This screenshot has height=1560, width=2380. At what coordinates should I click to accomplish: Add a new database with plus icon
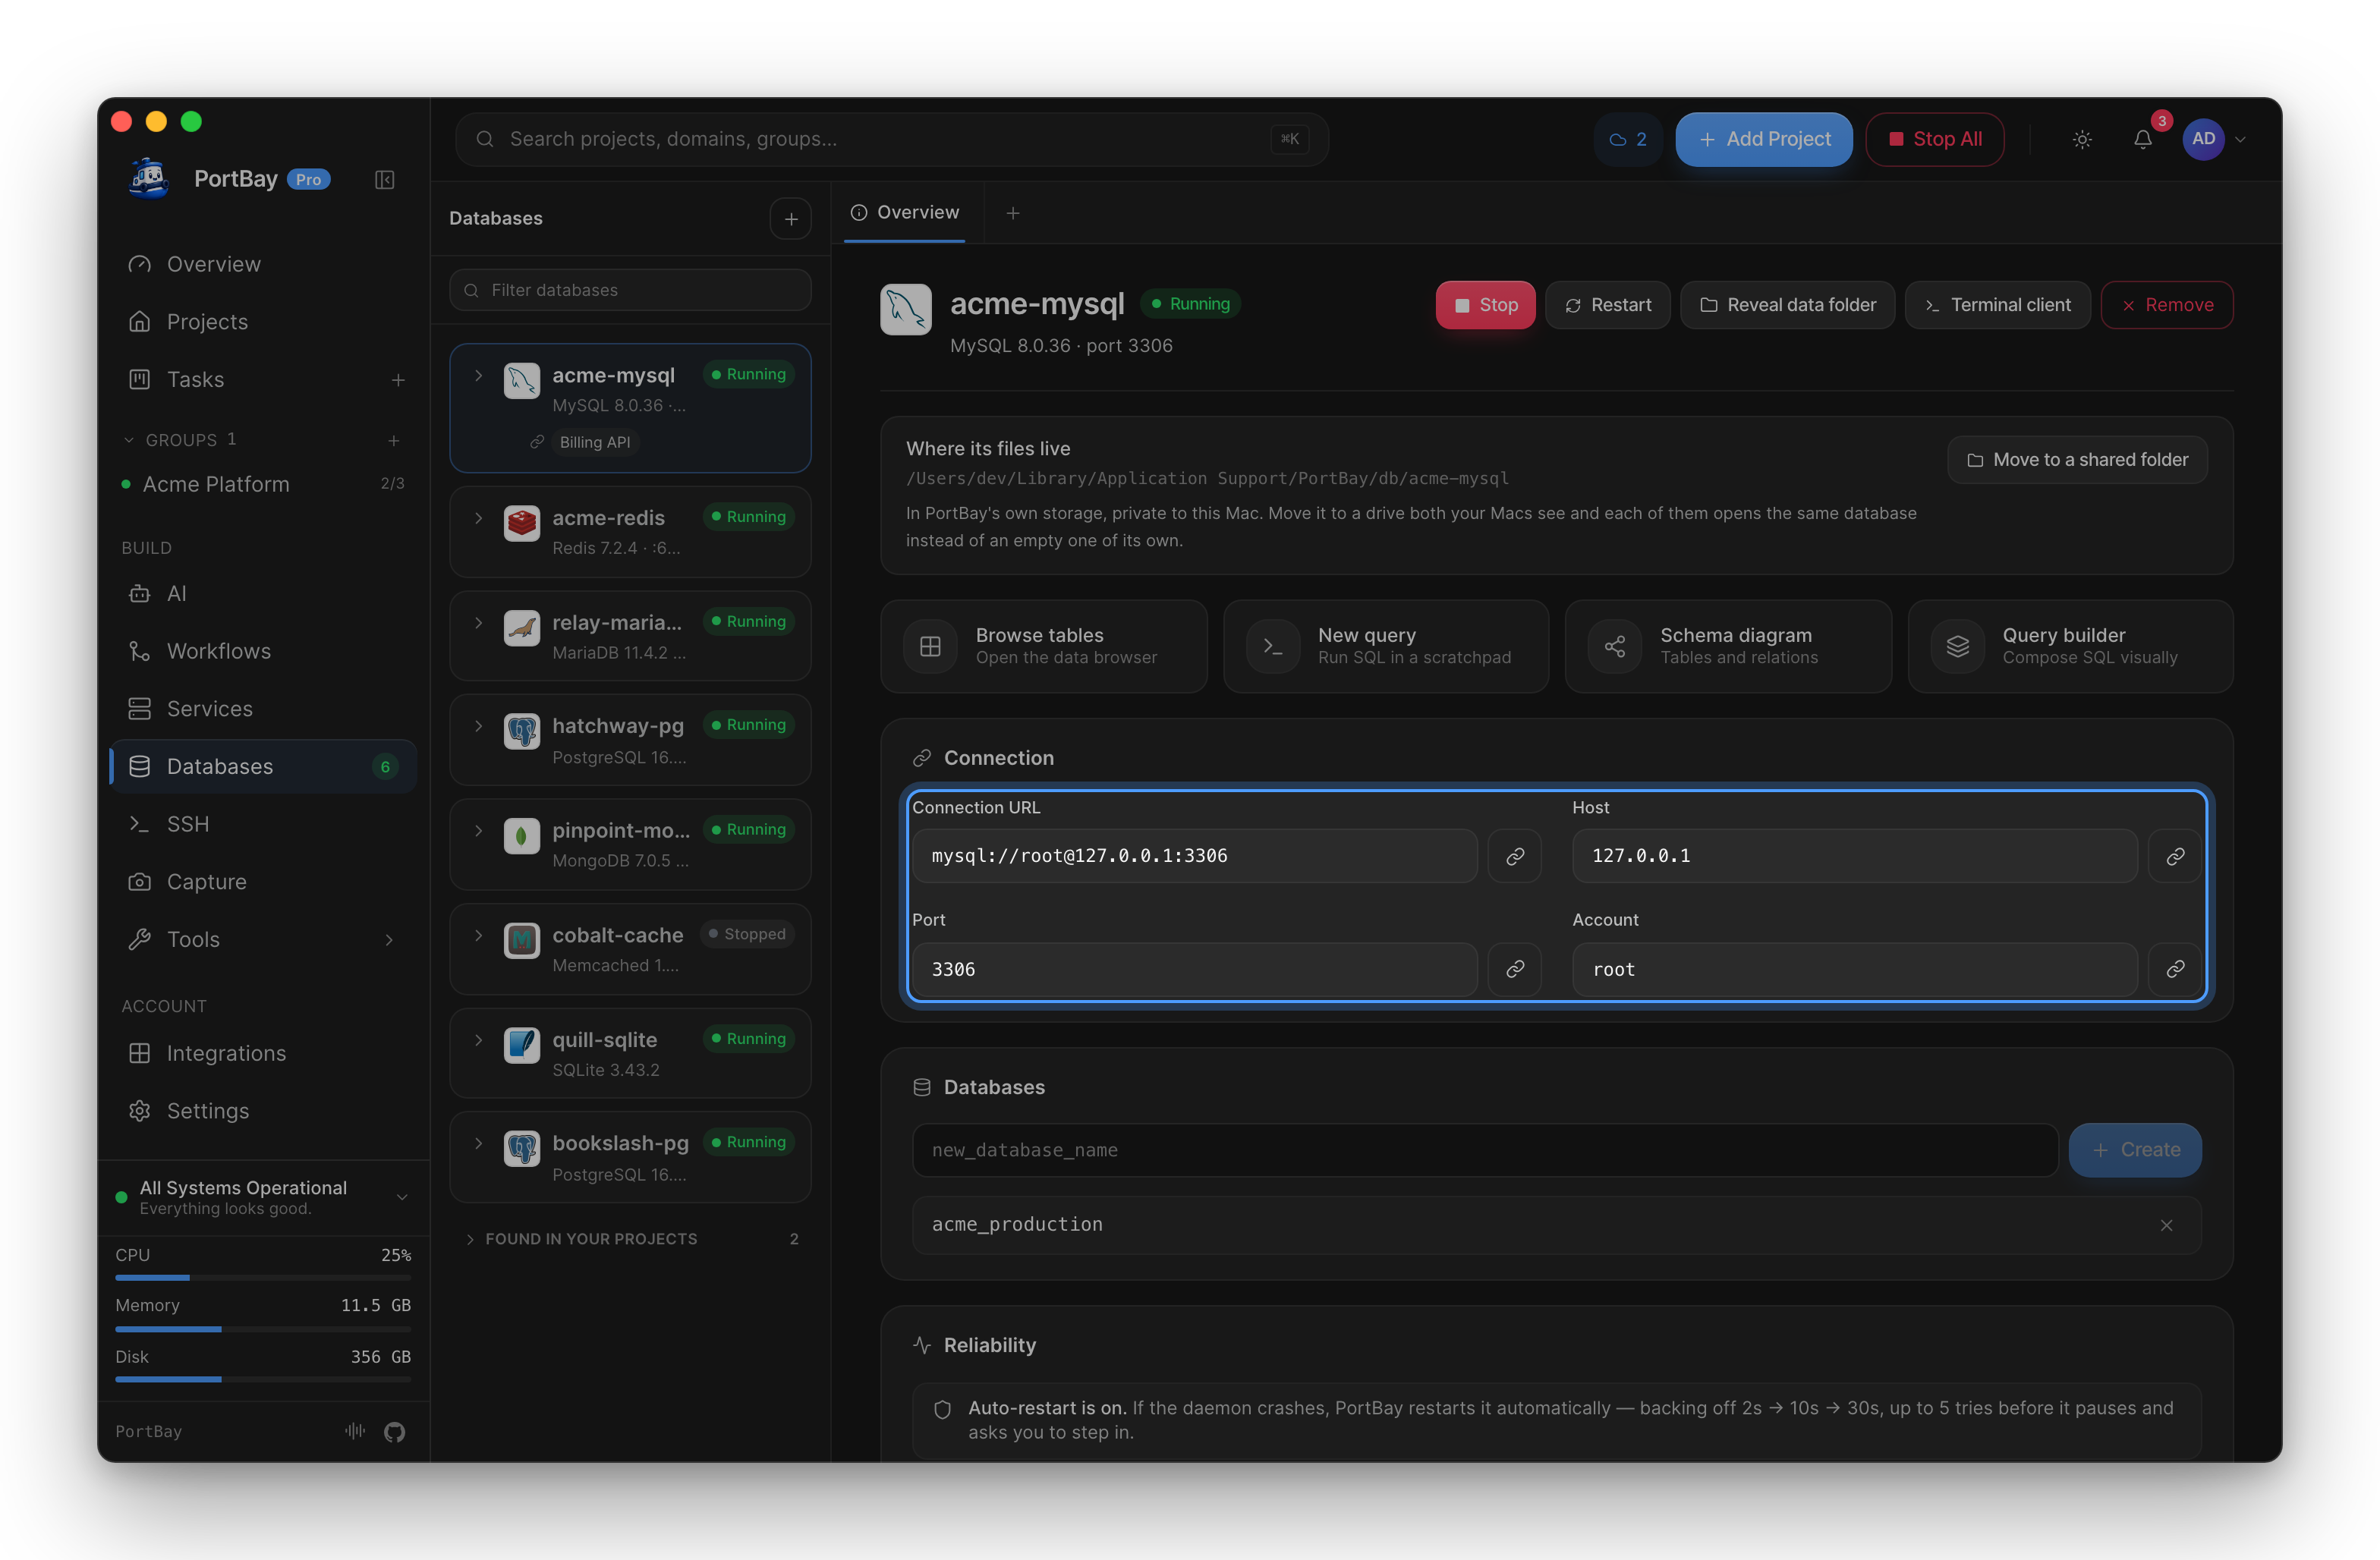pyautogui.click(x=791, y=219)
